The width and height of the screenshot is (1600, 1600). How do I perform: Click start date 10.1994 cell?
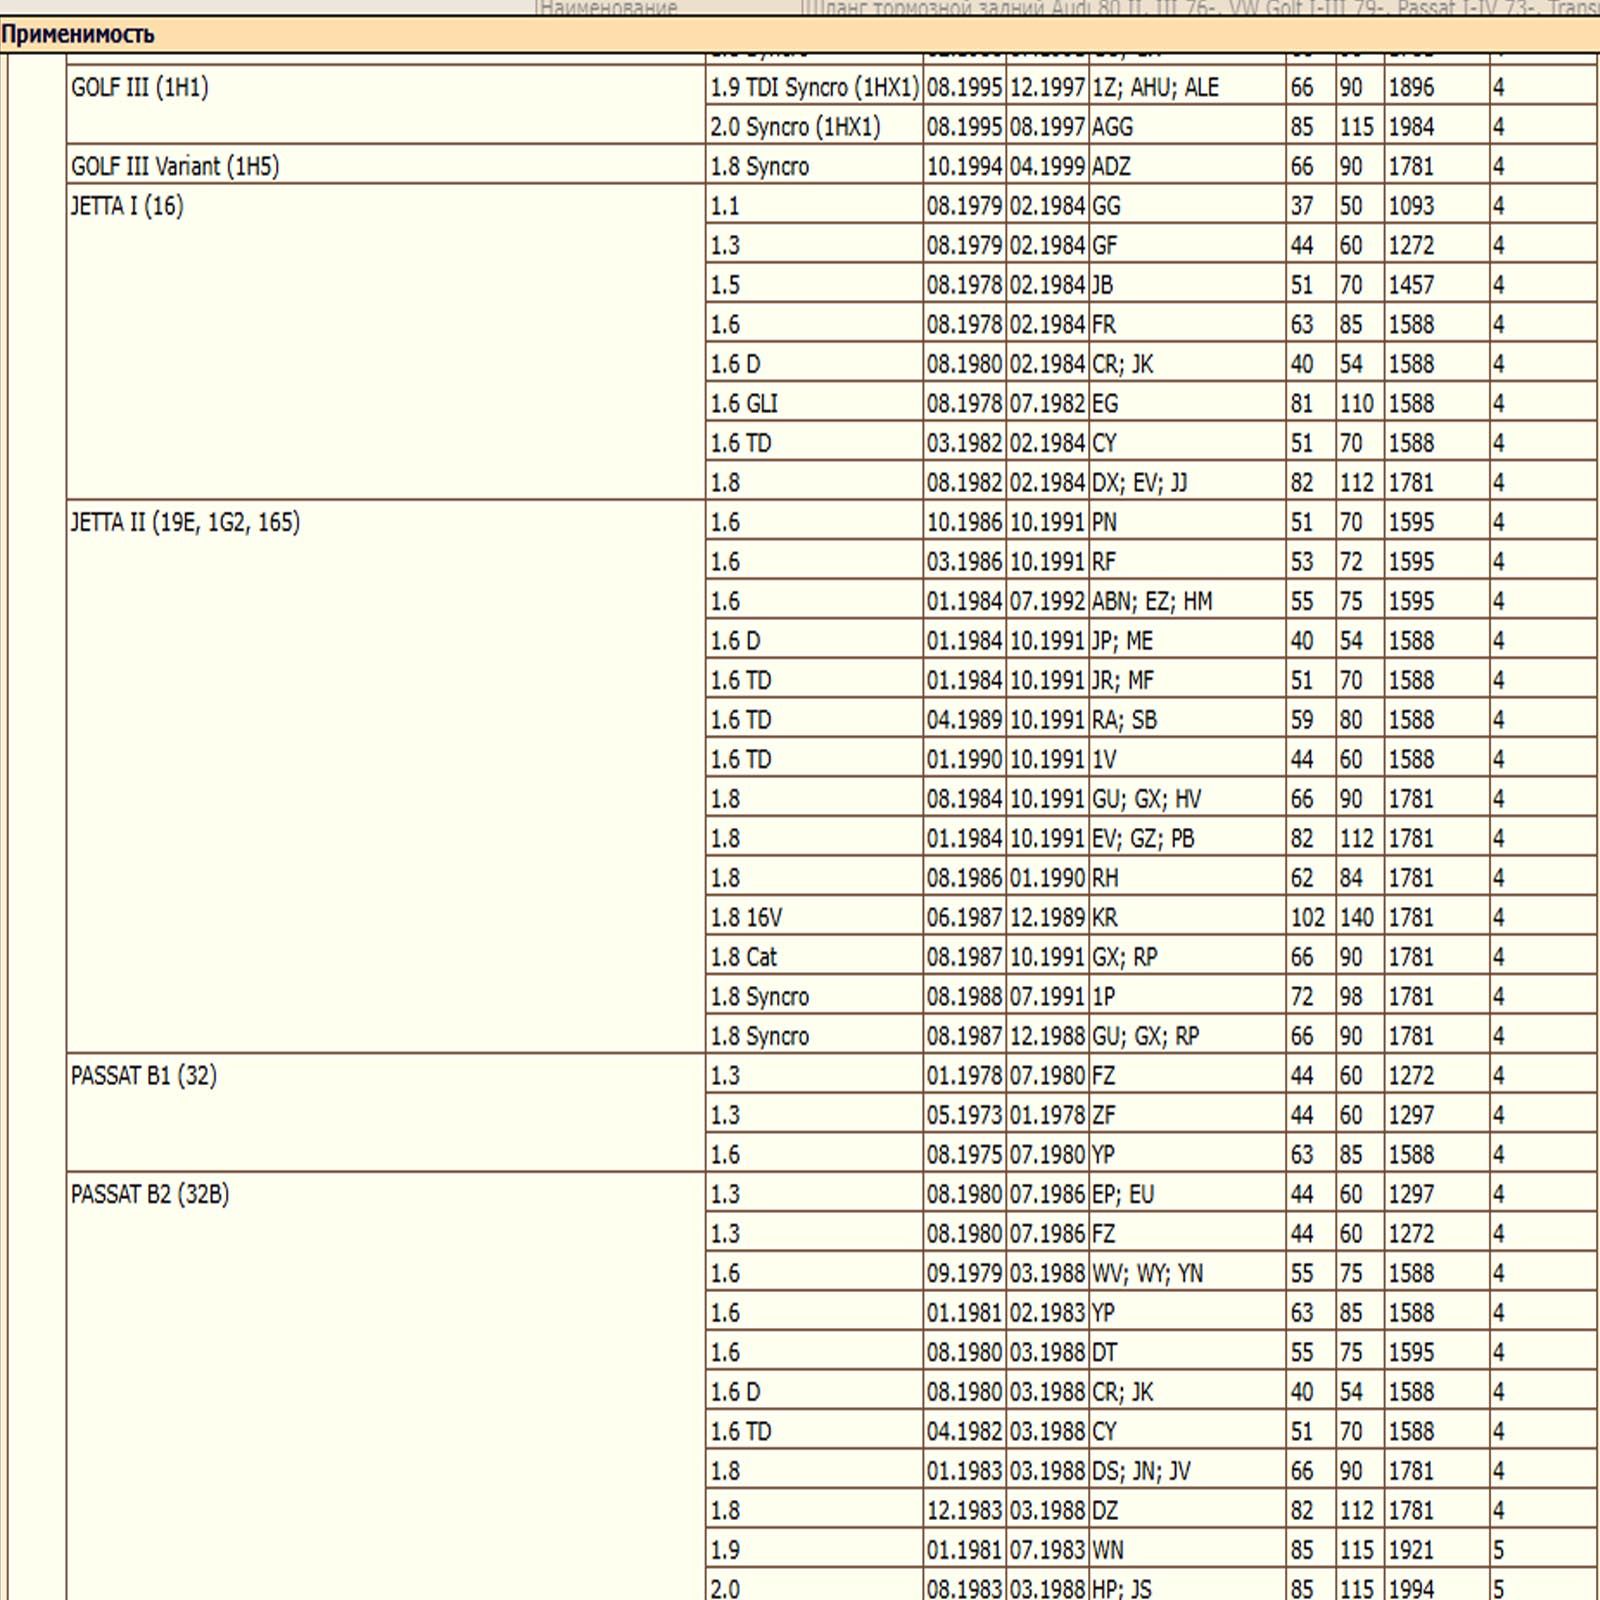click(x=964, y=166)
